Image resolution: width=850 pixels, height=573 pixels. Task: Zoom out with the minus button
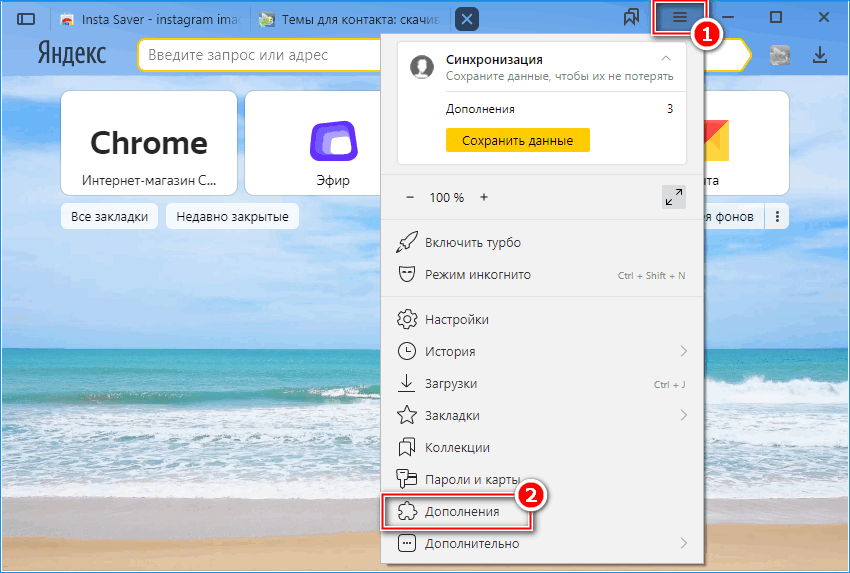[410, 197]
